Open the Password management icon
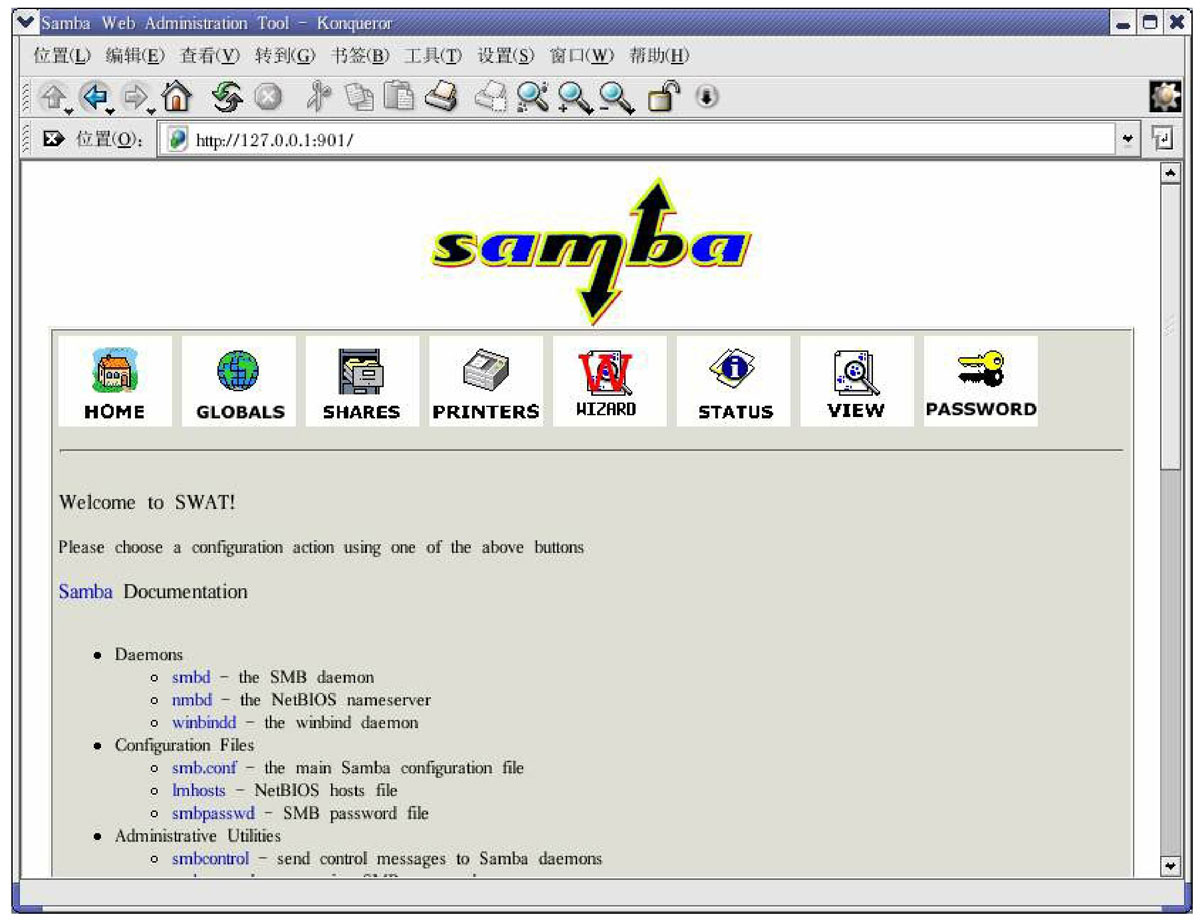Viewport: 1200px width, 921px height. click(980, 382)
